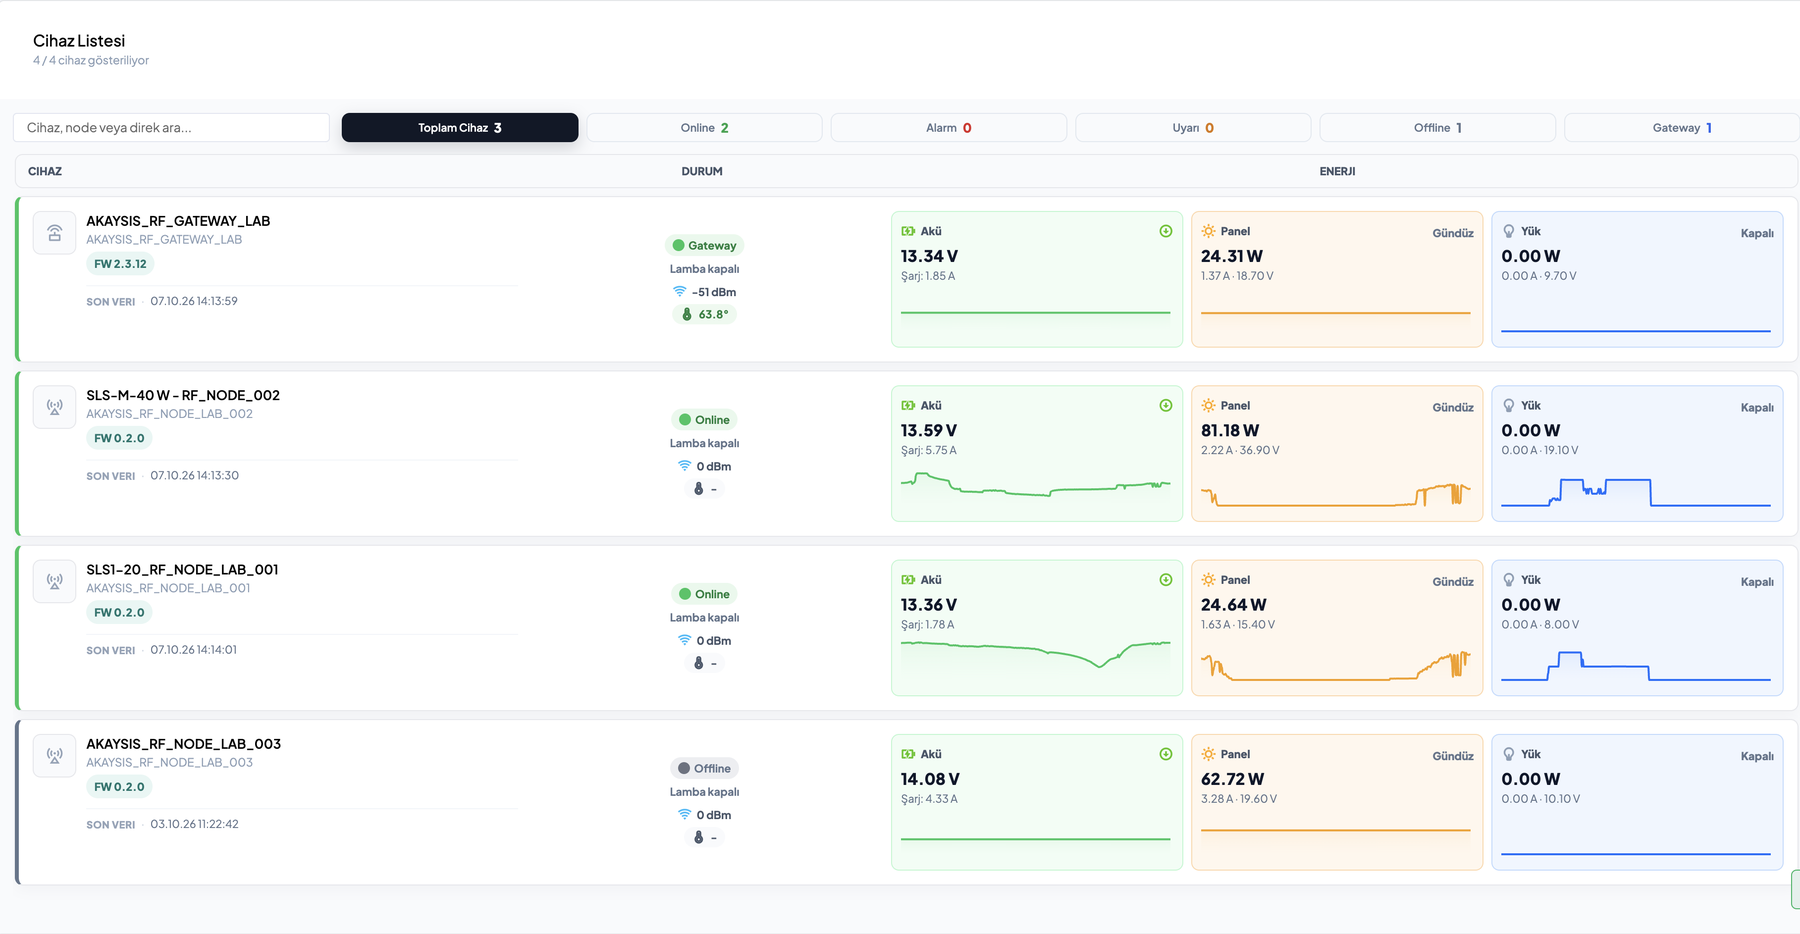Click the charging icon on NODE_LAB_001 Akü card

point(1166,580)
